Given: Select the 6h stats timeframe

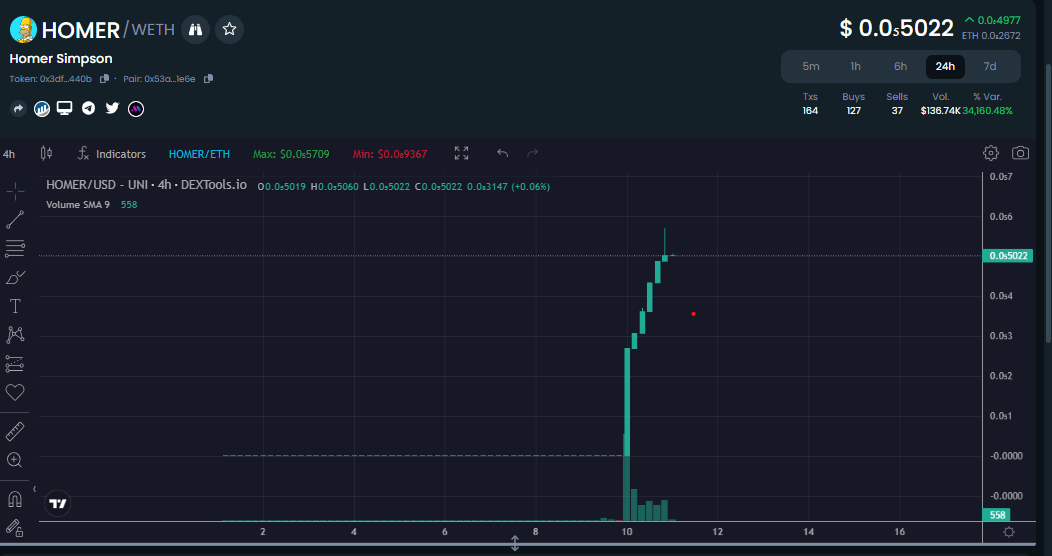Looking at the screenshot, I should point(900,66).
